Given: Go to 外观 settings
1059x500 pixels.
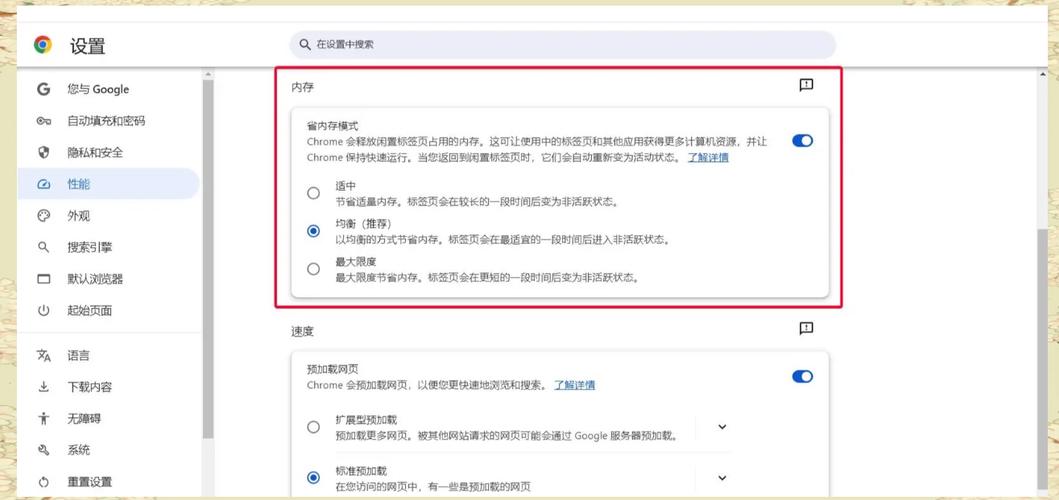Looking at the screenshot, I should pos(108,216).
